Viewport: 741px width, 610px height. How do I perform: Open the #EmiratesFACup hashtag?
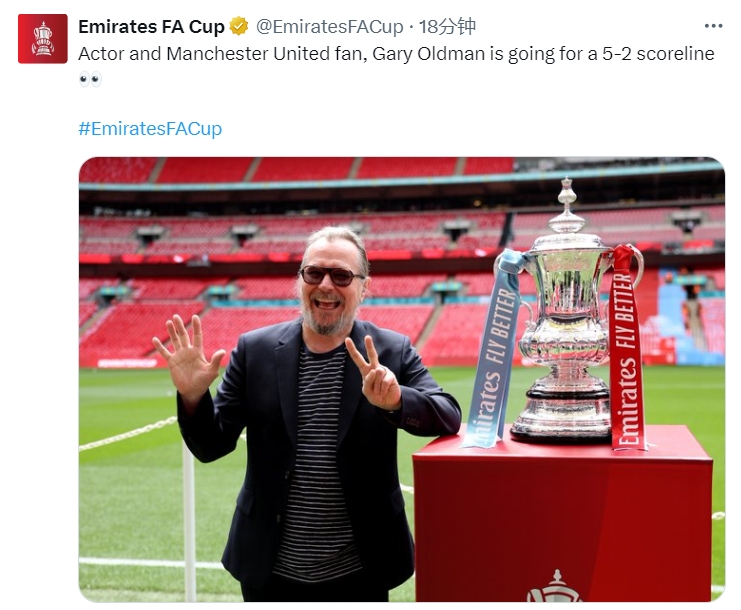[150, 129]
